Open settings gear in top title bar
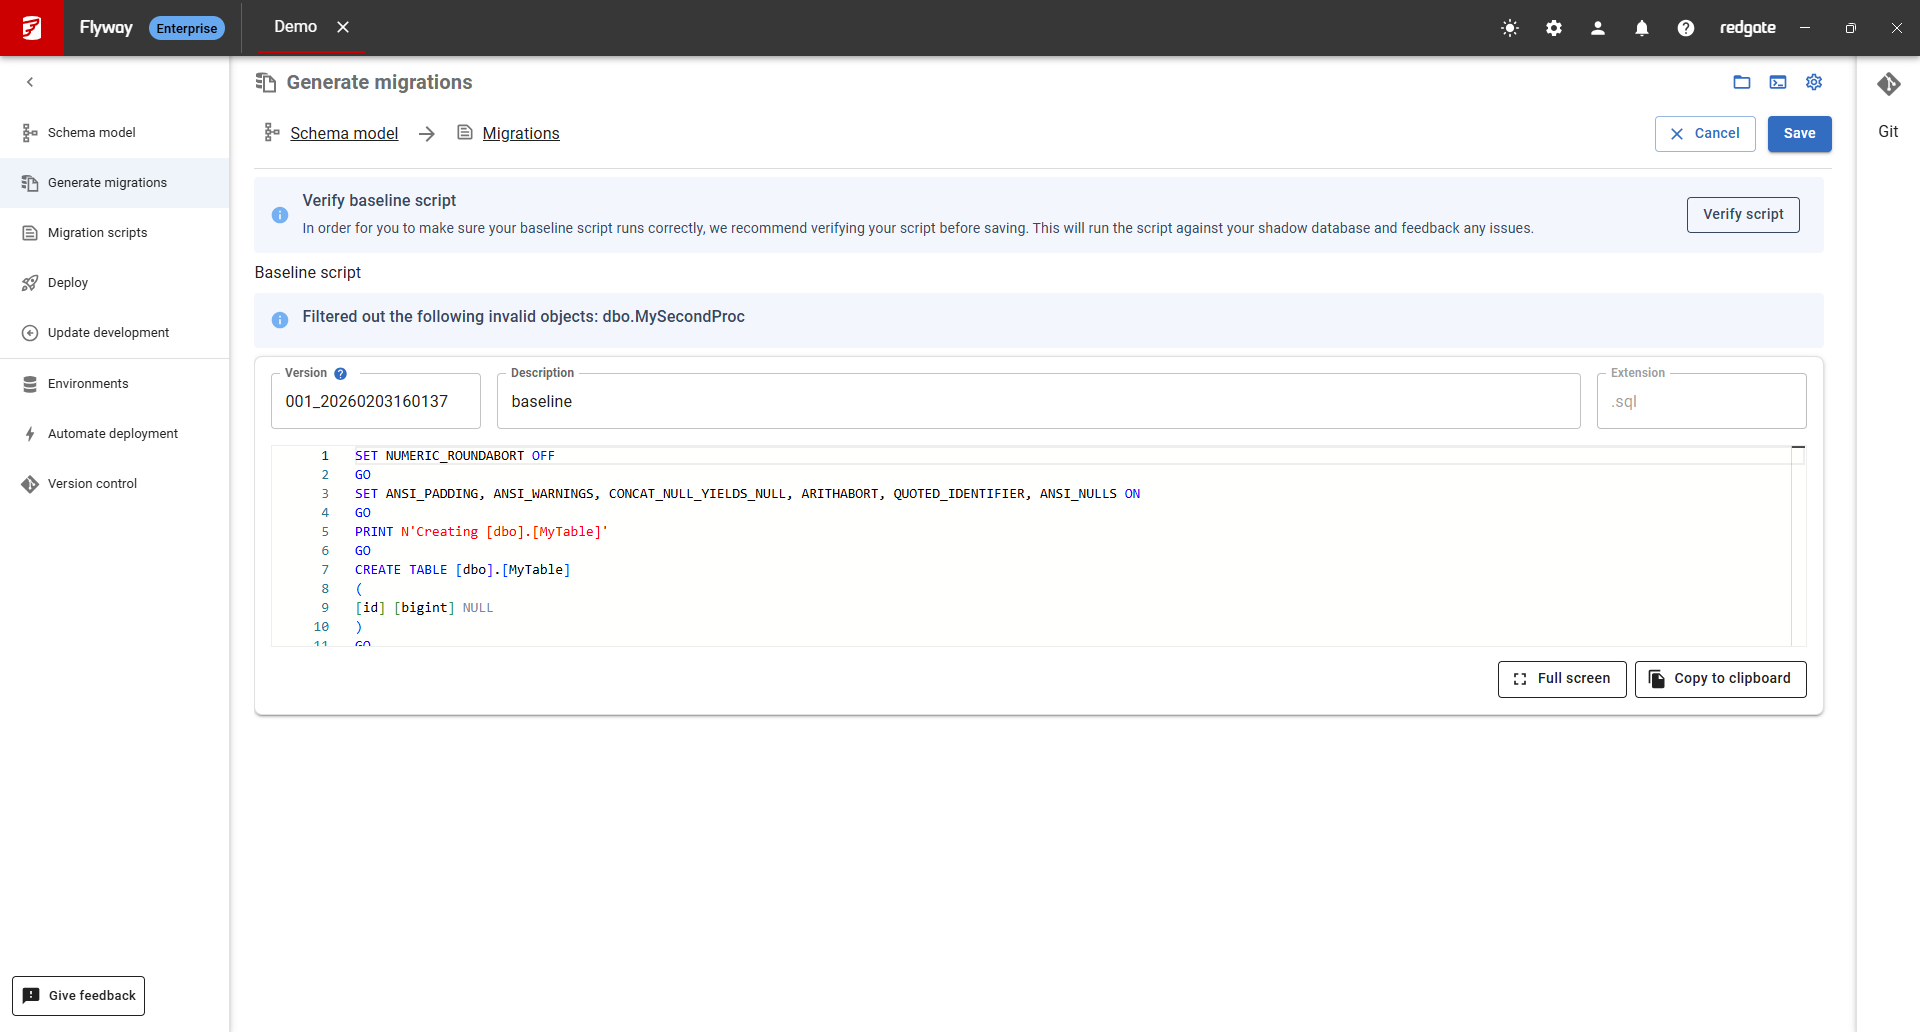The height and width of the screenshot is (1032, 1920). tap(1554, 28)
